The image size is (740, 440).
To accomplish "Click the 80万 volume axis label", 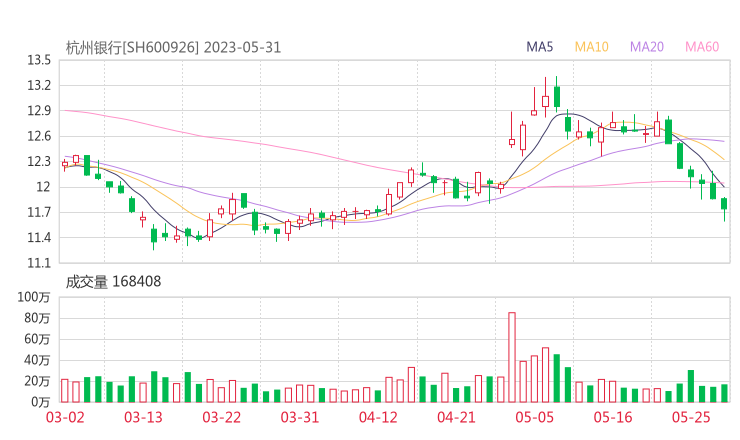I will pyautogui.click(x=37, y=318).
